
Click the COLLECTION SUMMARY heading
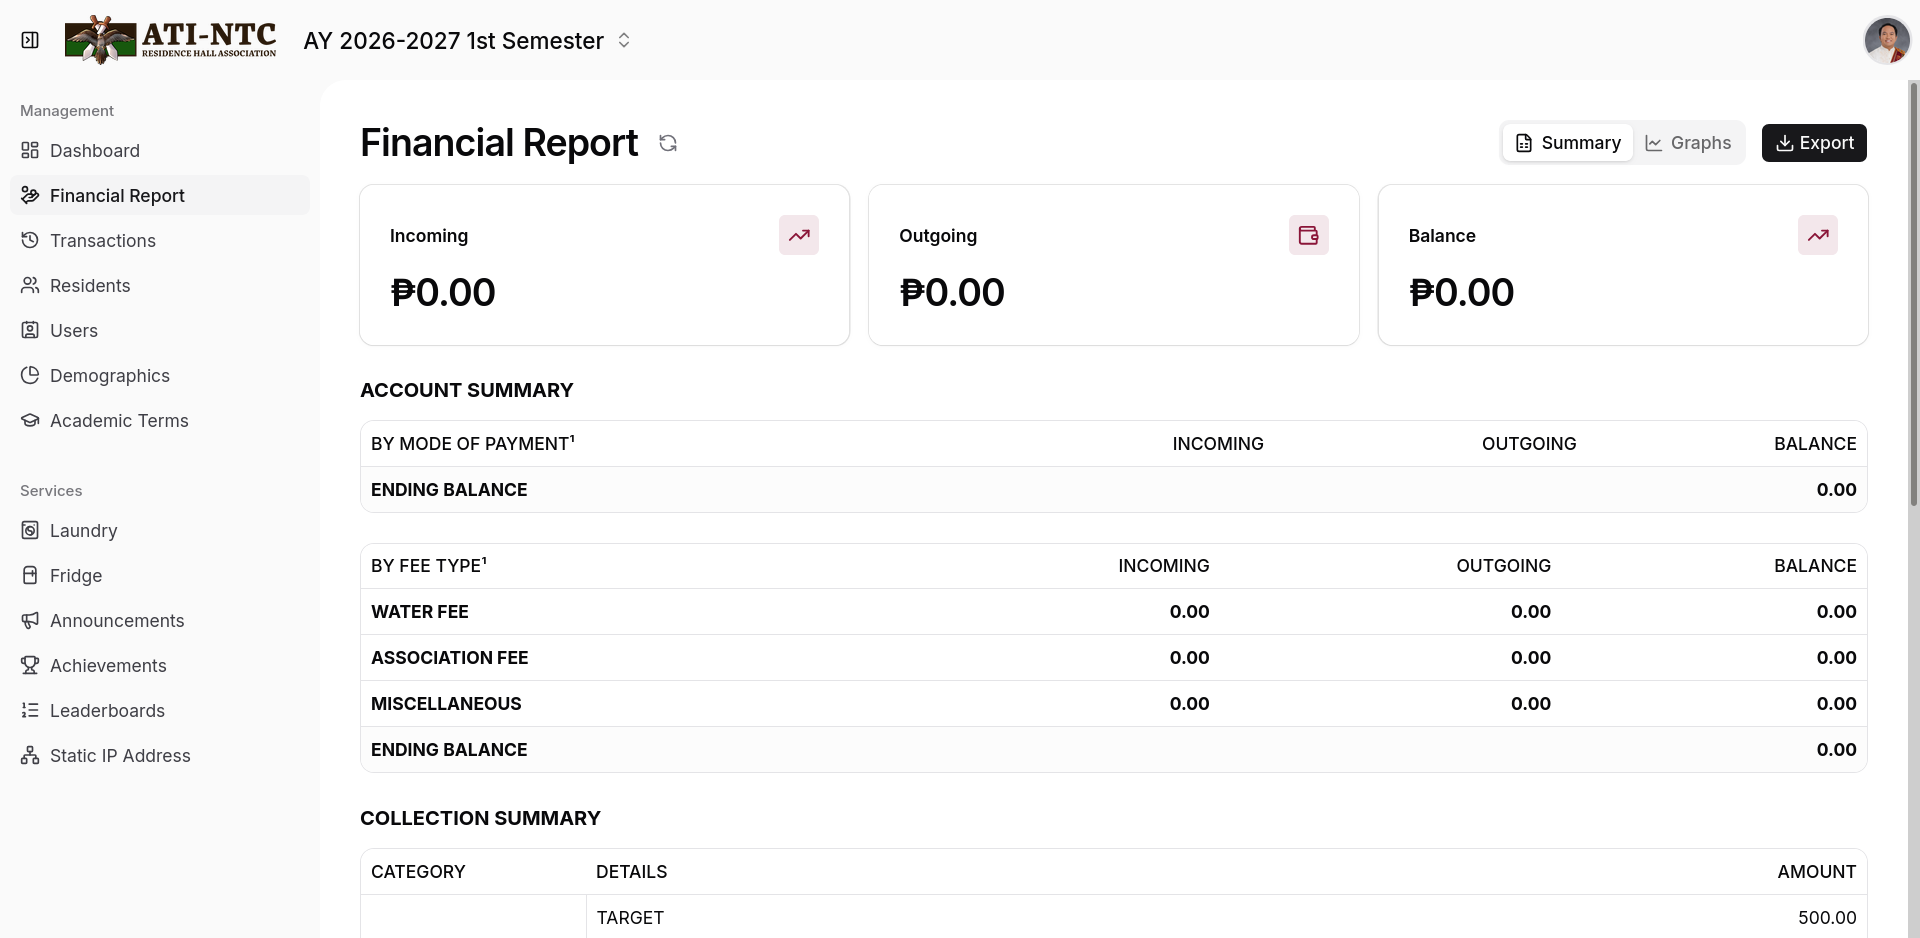click(x=480, y=818)
